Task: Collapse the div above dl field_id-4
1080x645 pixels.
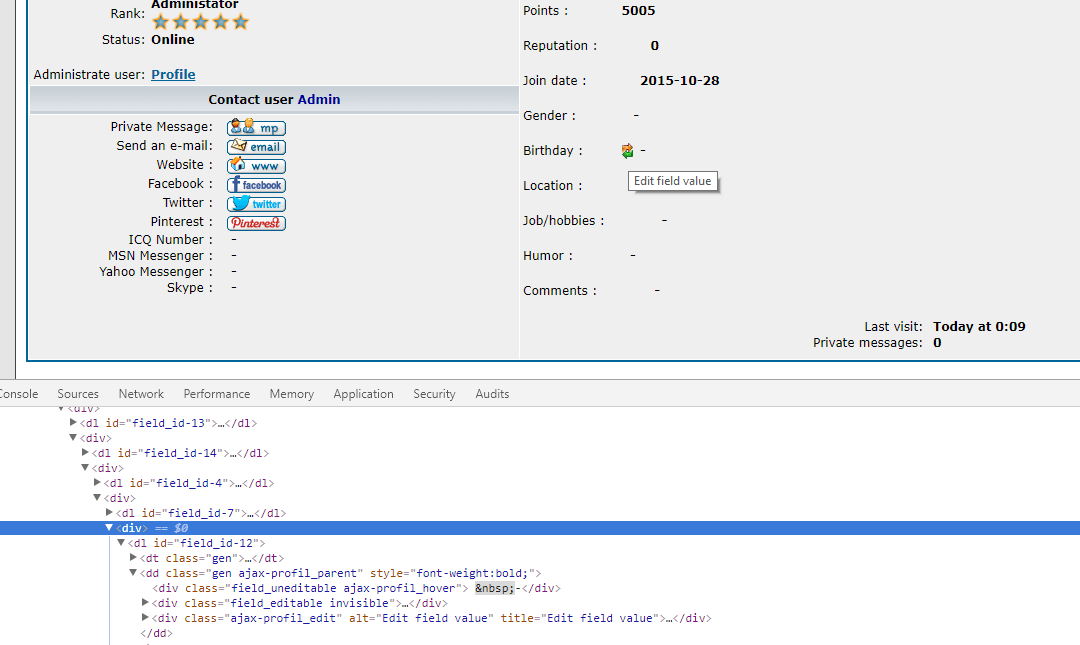Action: click(85, 467)
